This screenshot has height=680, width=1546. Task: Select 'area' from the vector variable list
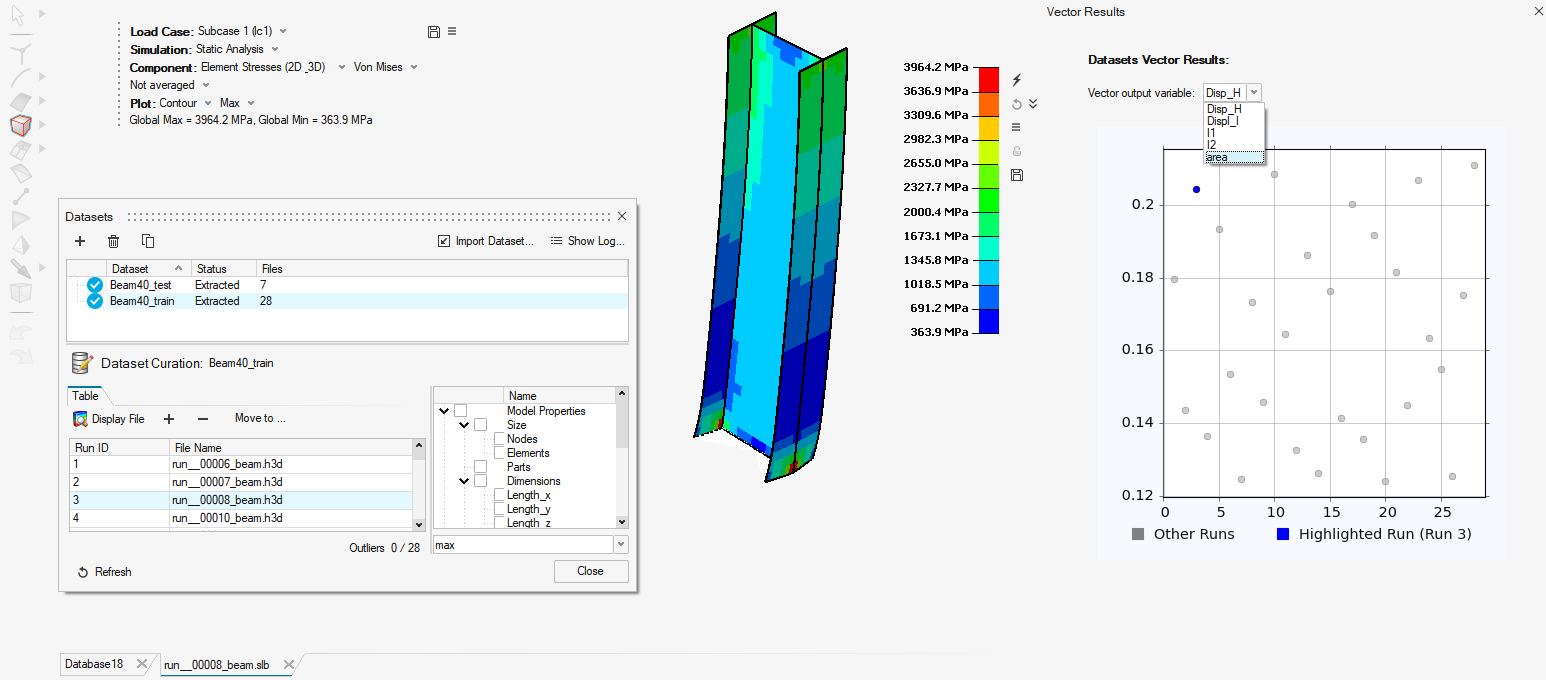pos(1218,157)
